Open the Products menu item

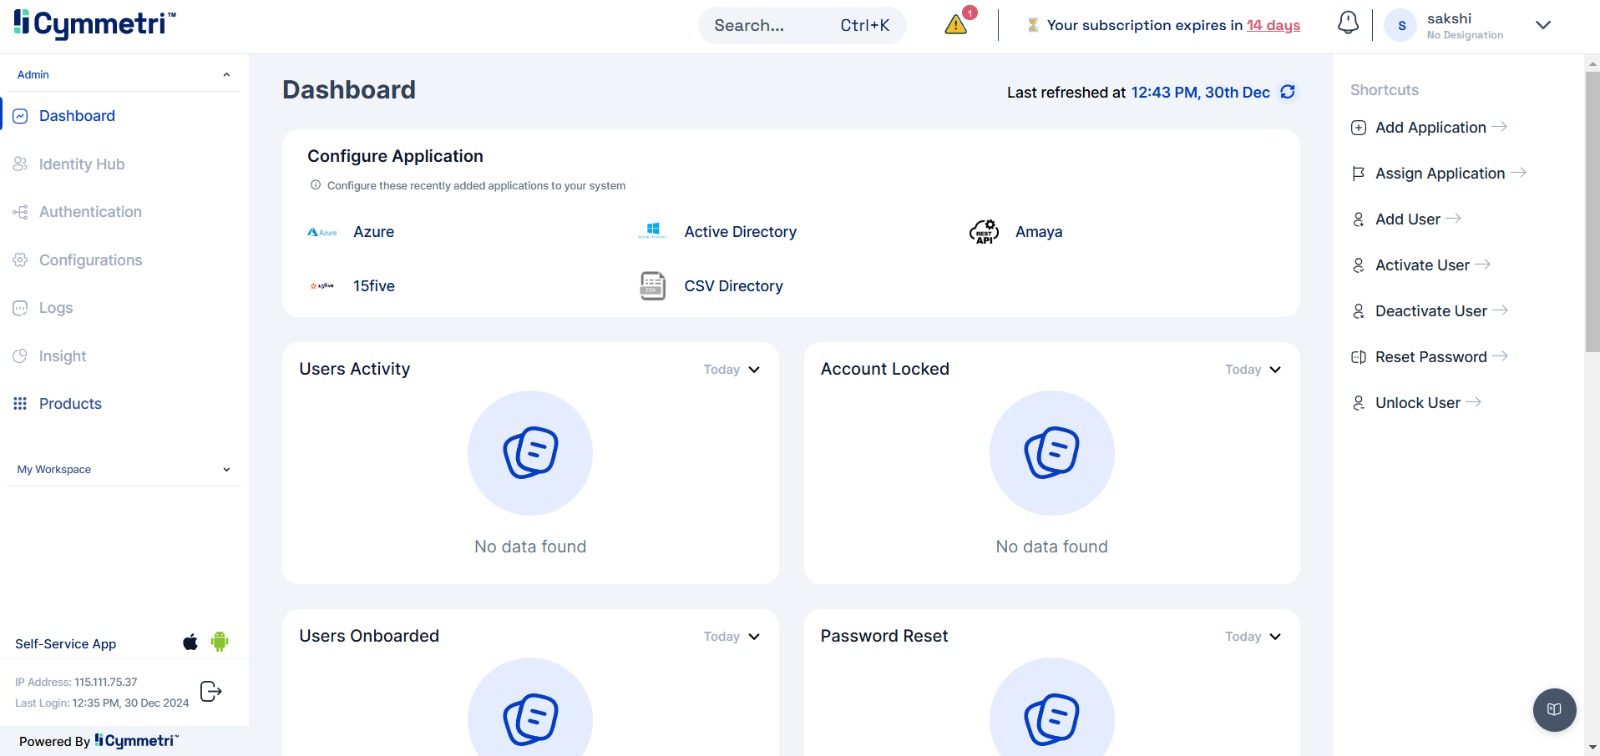click(70, 404)
